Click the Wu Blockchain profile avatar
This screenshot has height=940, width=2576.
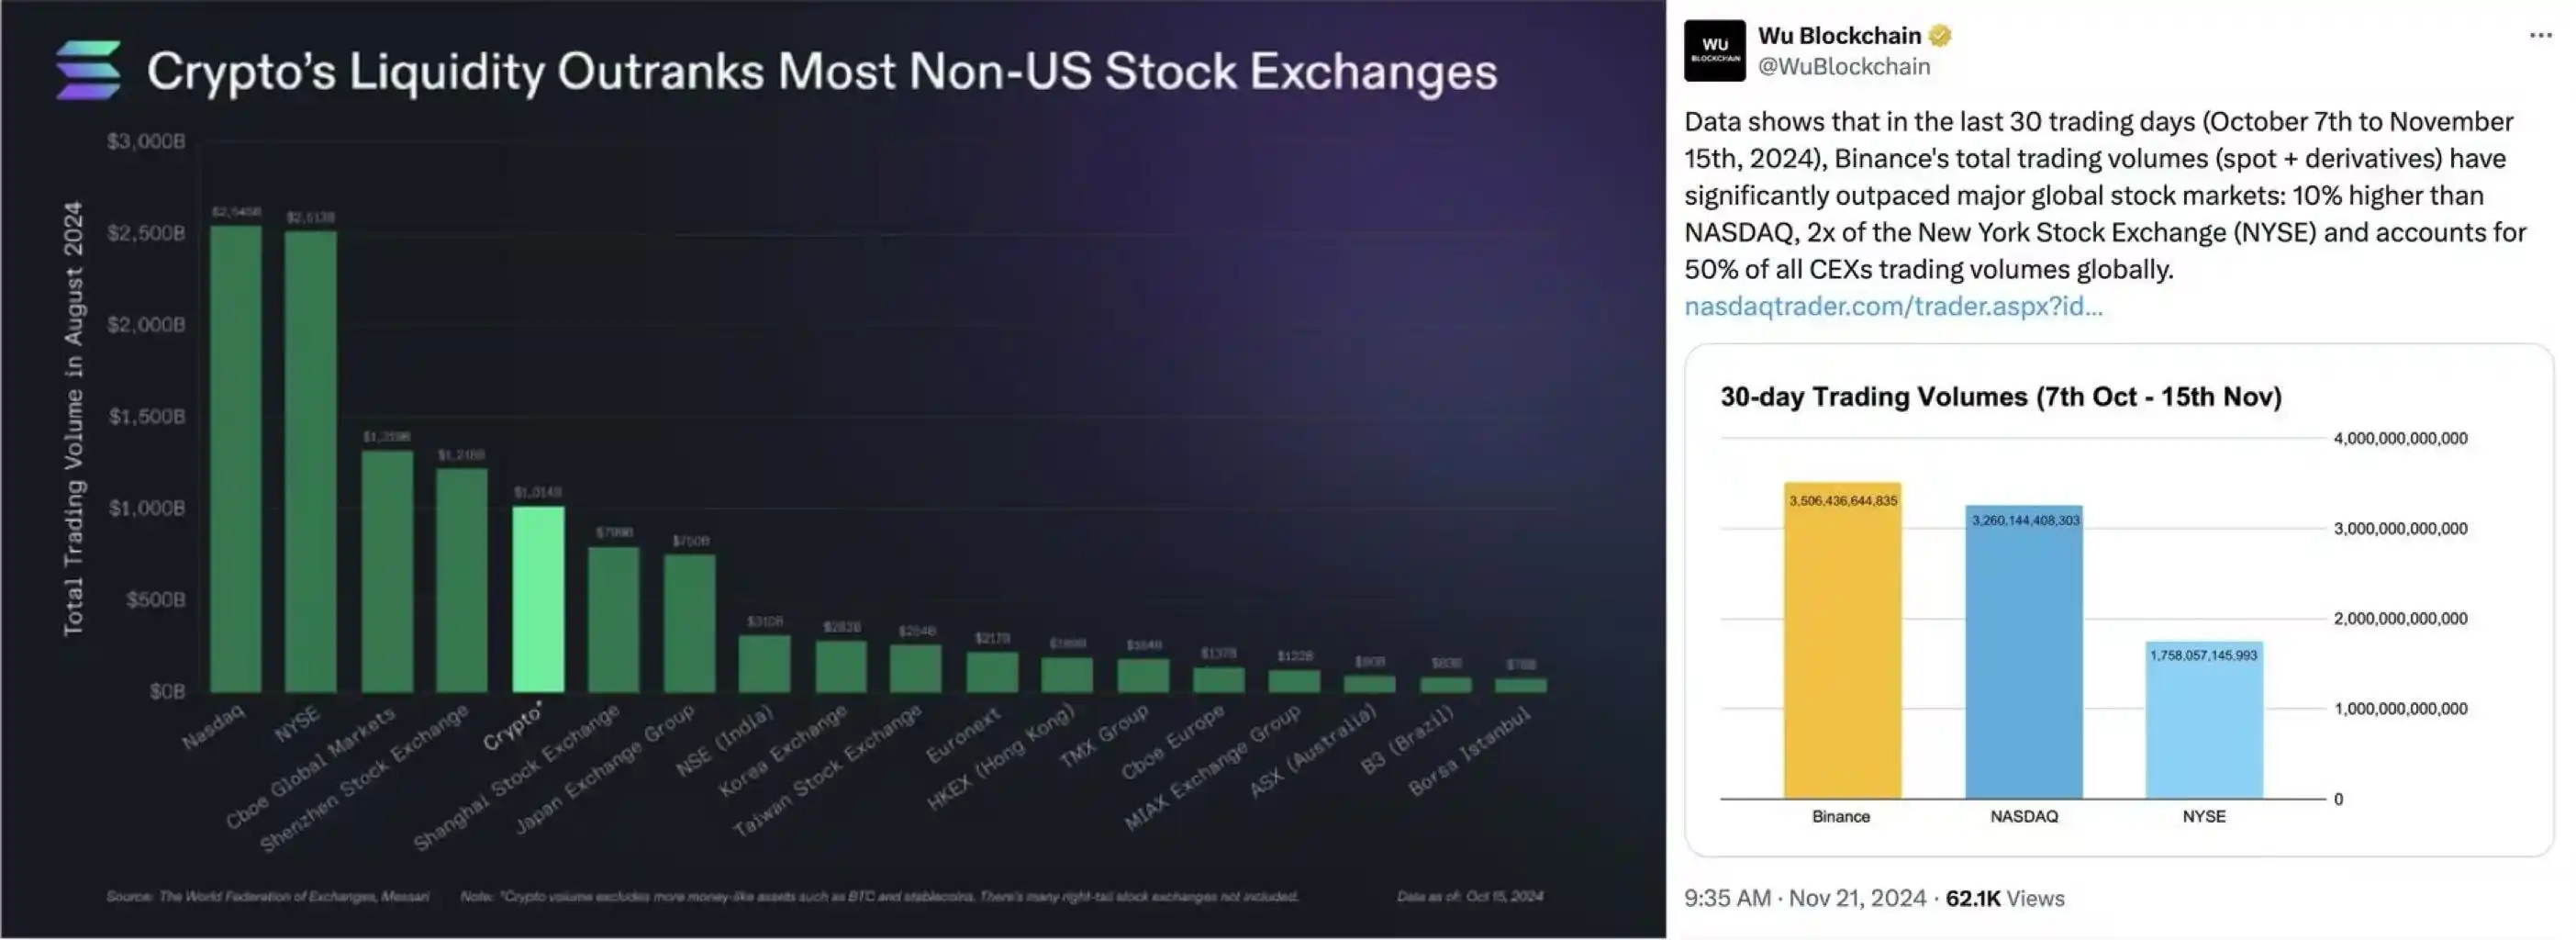(1714, 50)
